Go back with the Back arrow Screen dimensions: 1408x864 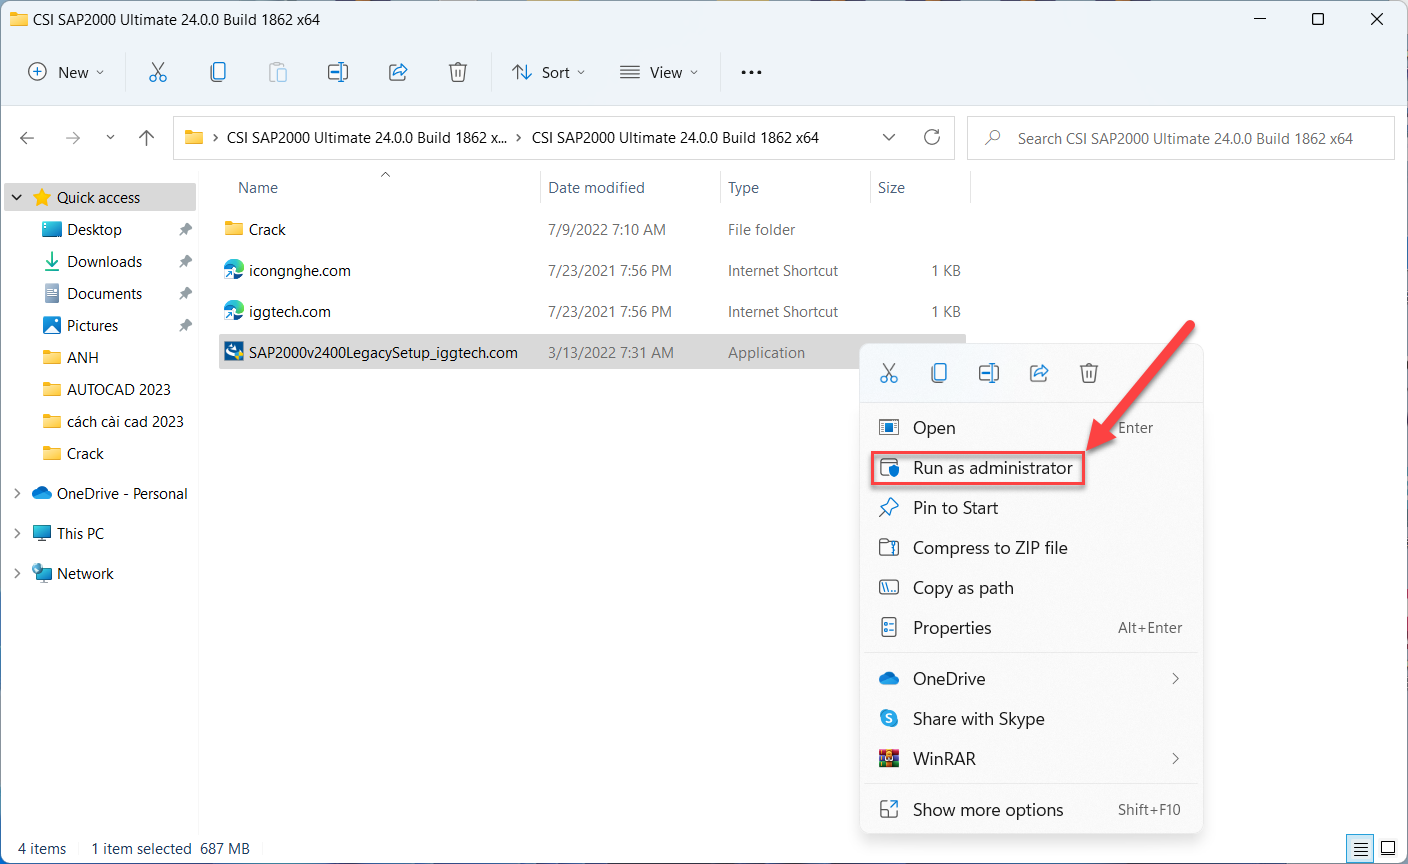(27, 138)
